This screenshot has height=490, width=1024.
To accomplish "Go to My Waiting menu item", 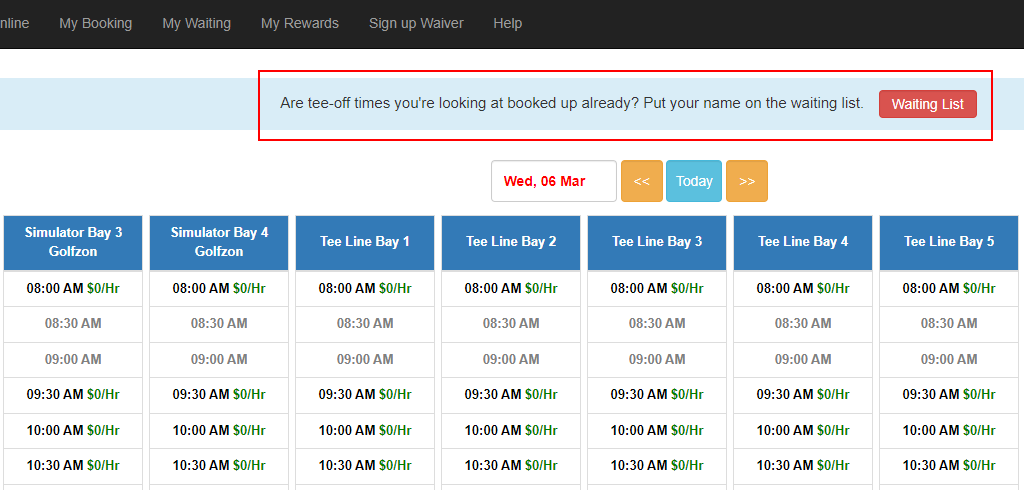I will 196,23.
